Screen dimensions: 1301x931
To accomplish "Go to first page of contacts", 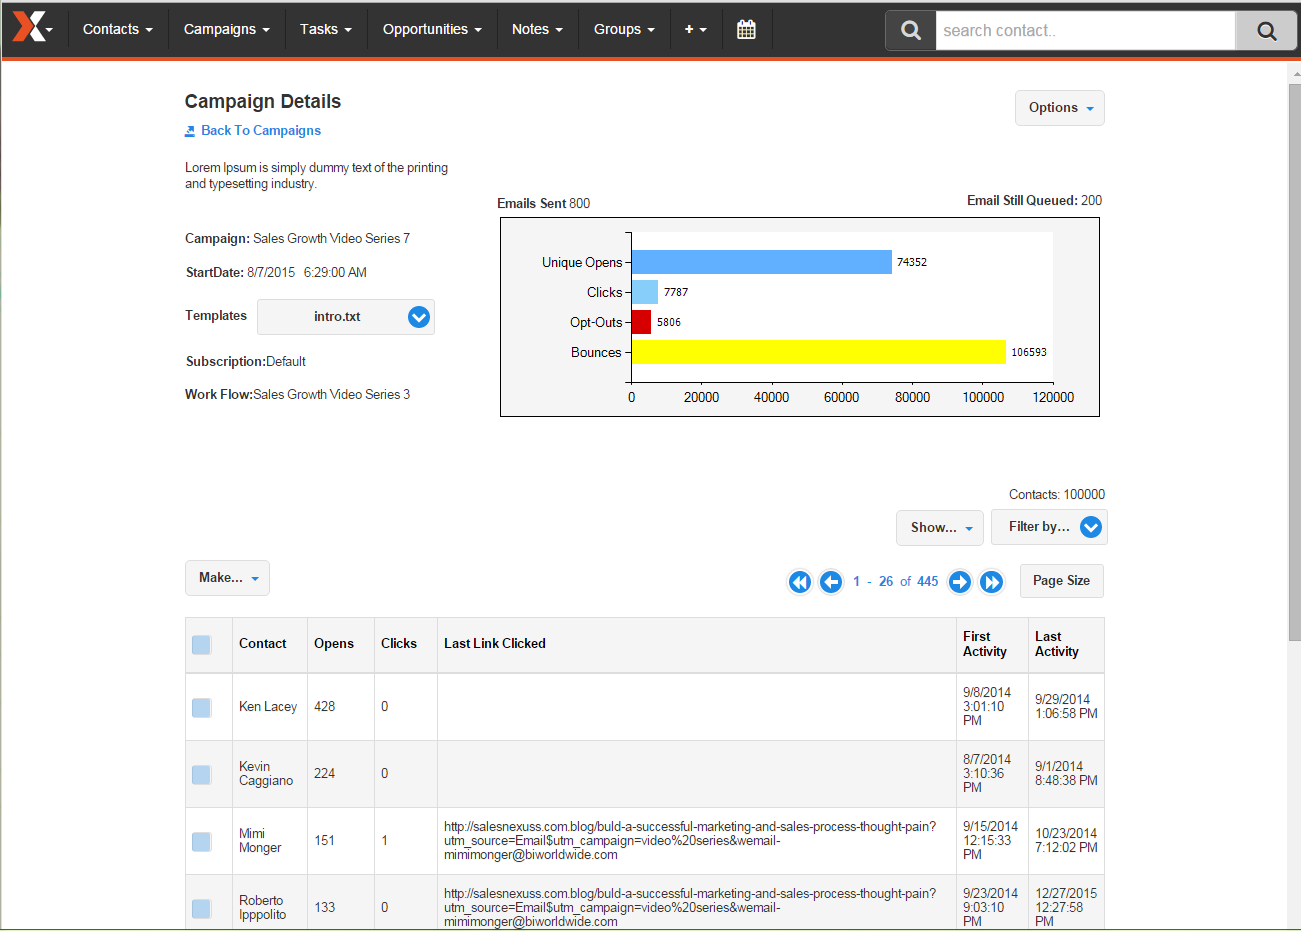I will 800,582.
